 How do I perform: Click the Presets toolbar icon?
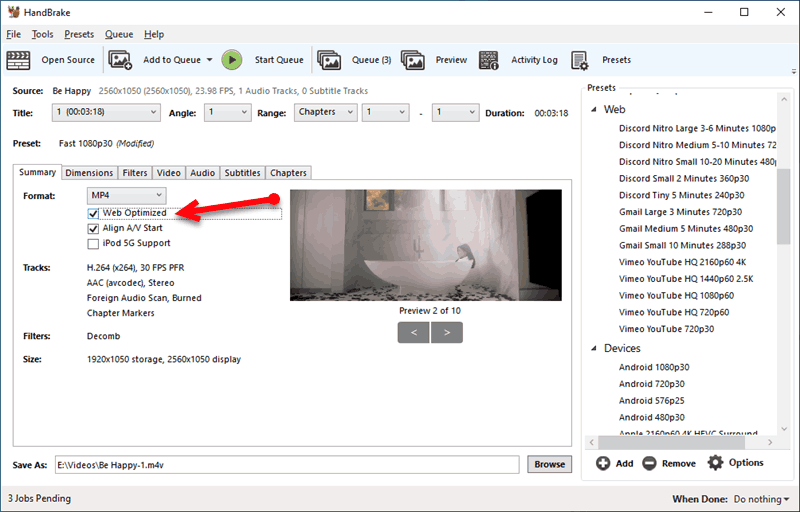tap(580, 60)
